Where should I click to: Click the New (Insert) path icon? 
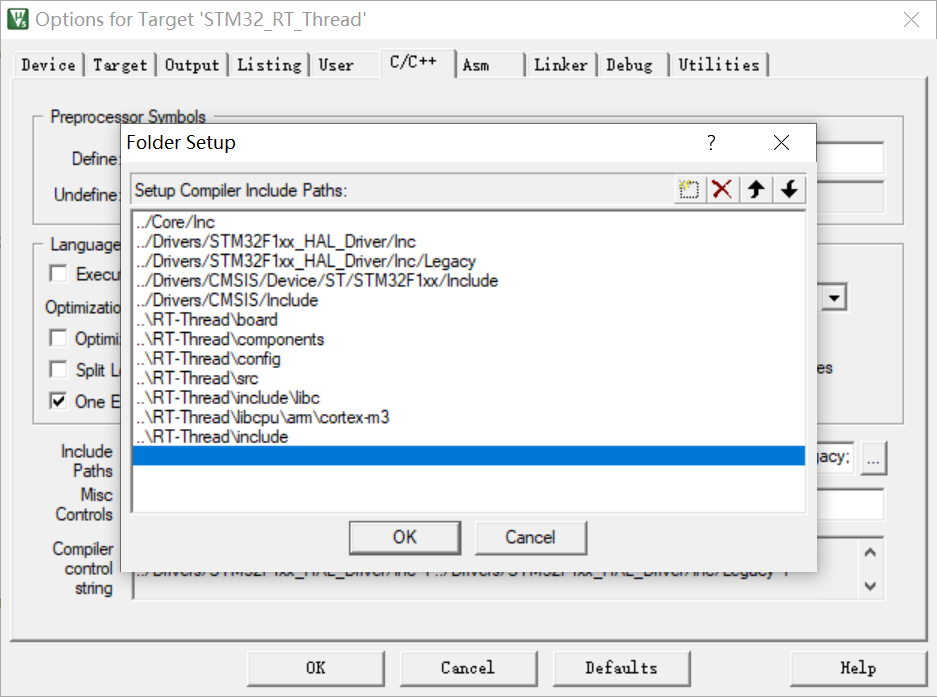coord(689,189)
